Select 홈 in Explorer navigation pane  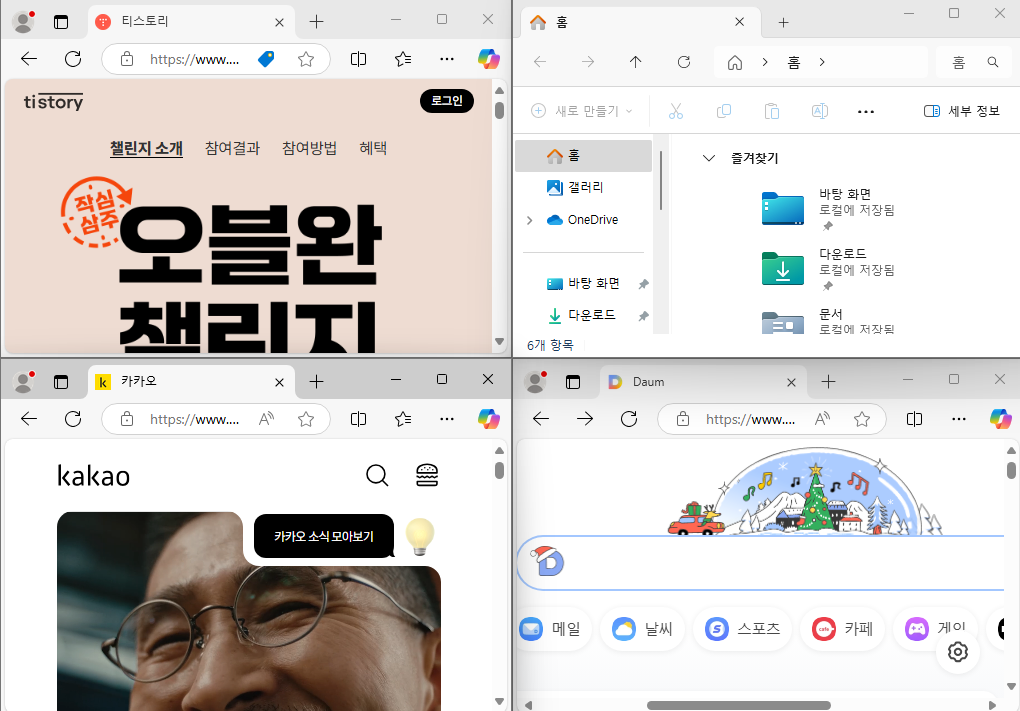[584, 155]
